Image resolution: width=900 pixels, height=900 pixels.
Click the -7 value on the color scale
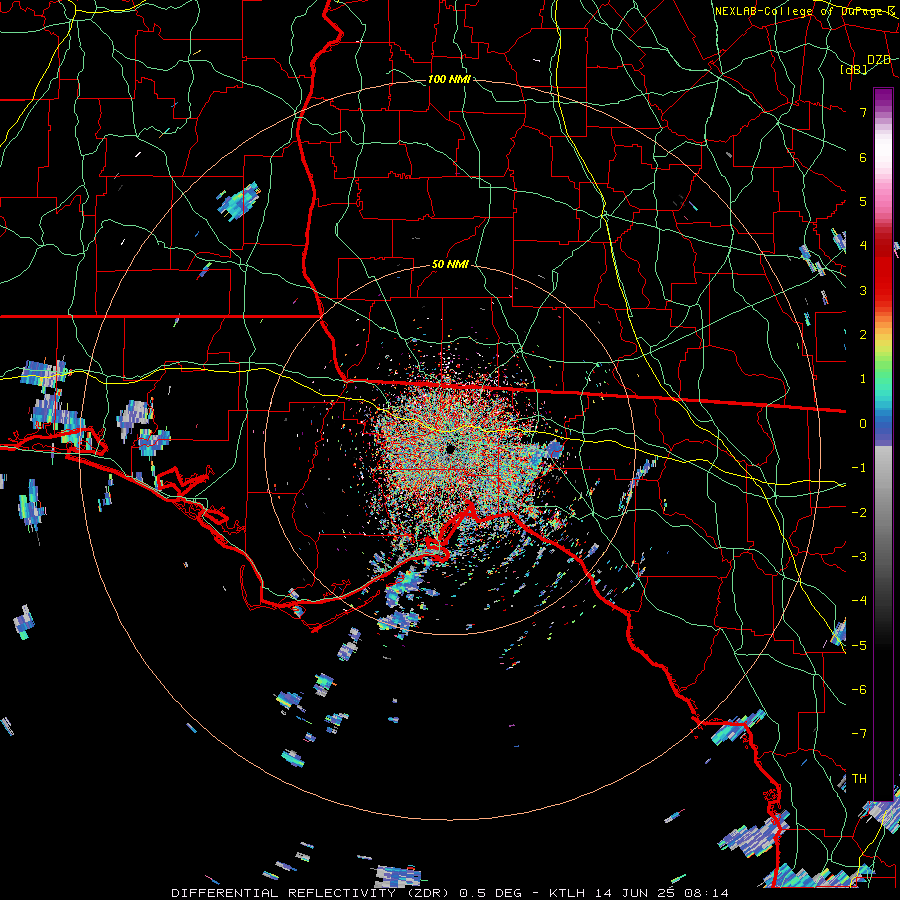[x=859, y=734]
